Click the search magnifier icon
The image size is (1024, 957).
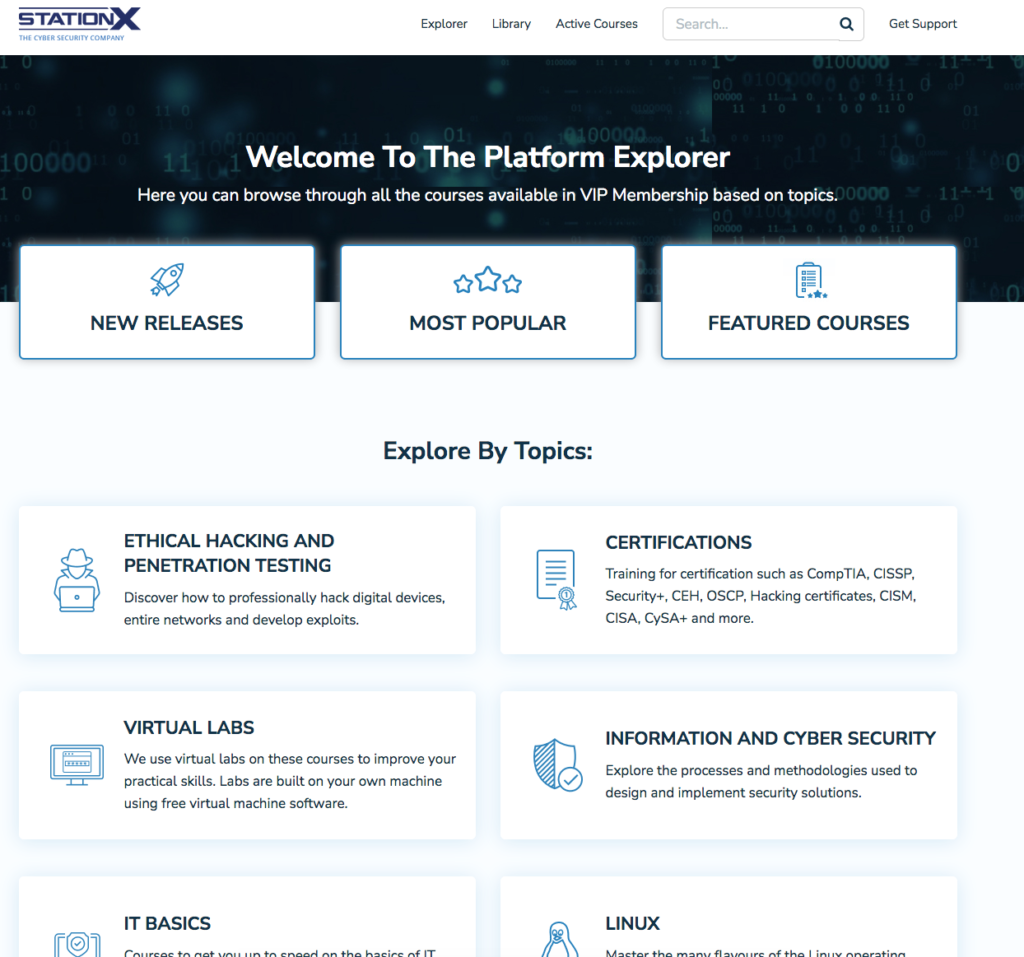click(x=846, y=24)
